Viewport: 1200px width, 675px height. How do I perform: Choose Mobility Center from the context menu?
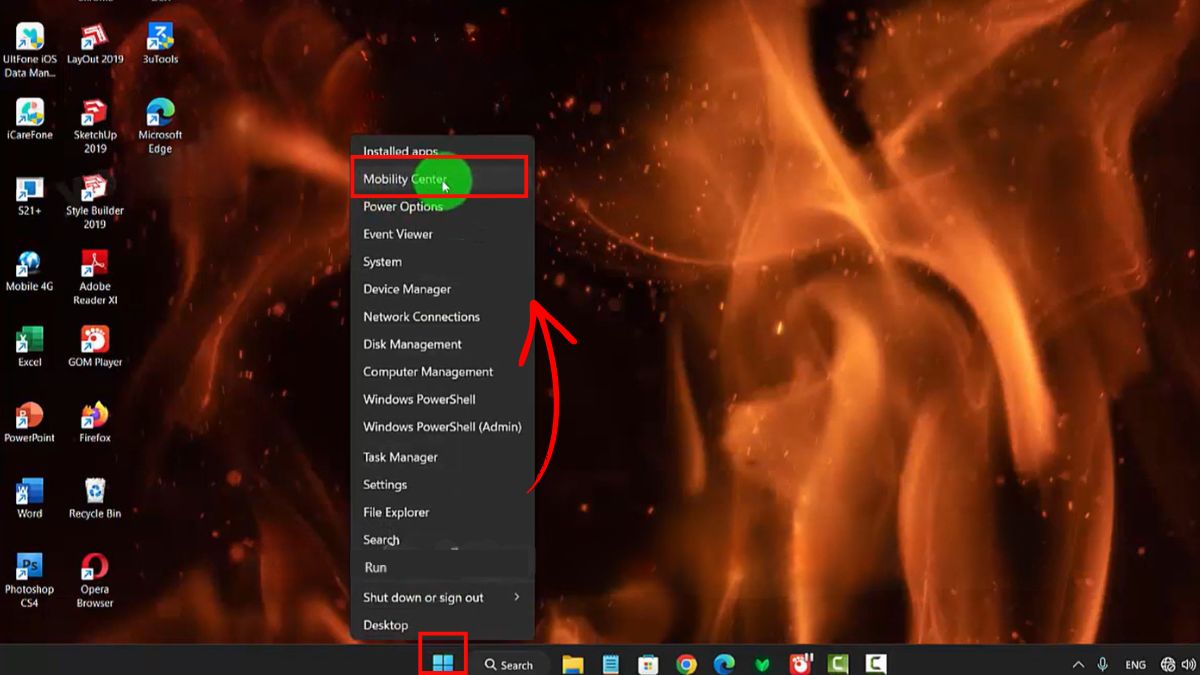(x=442, y=179)
